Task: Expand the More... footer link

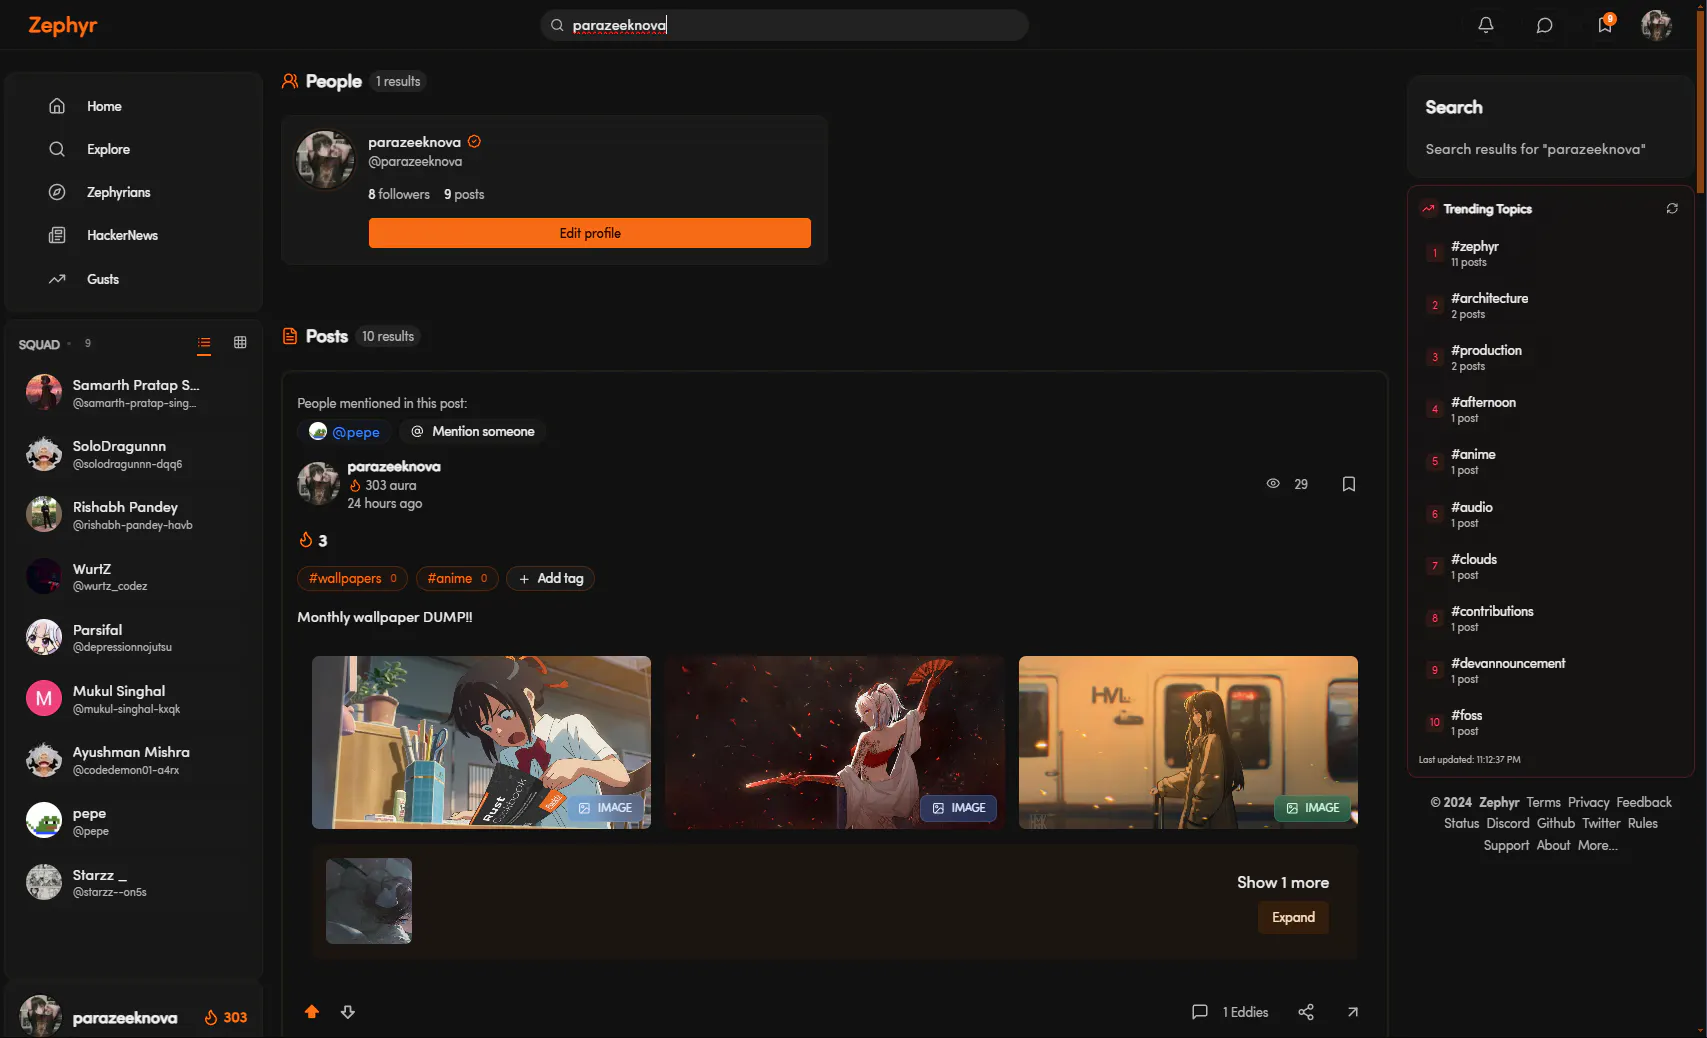Action: [1598, 845]
